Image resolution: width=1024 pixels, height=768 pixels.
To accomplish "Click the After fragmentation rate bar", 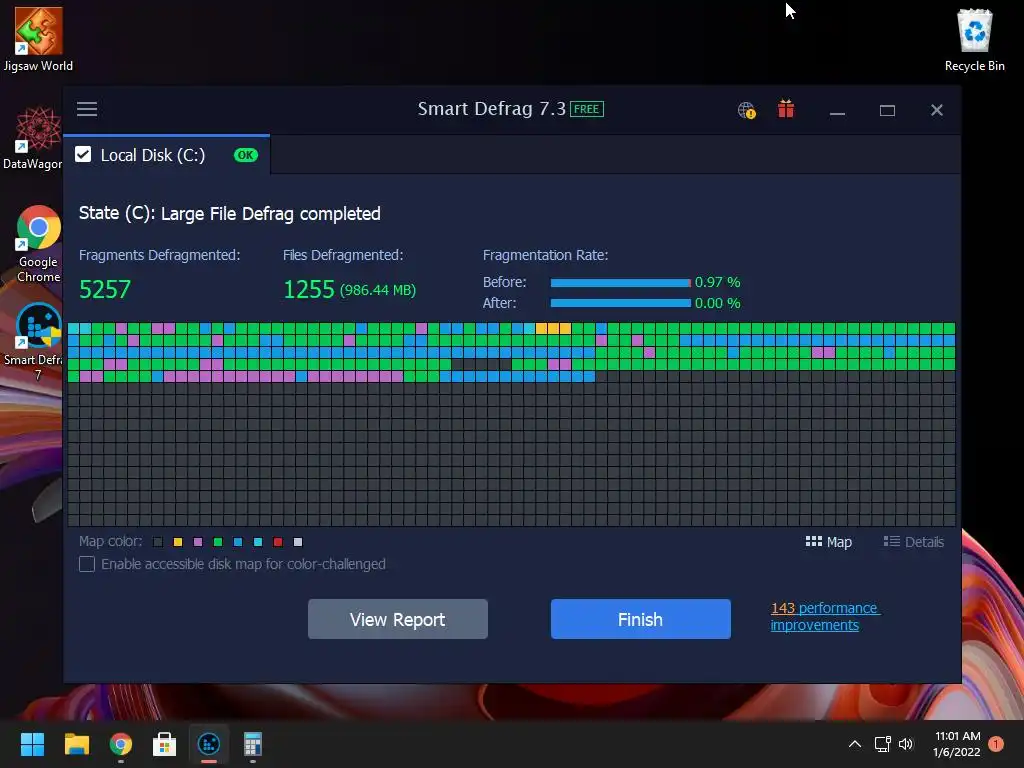I will [x=620, y=303].
